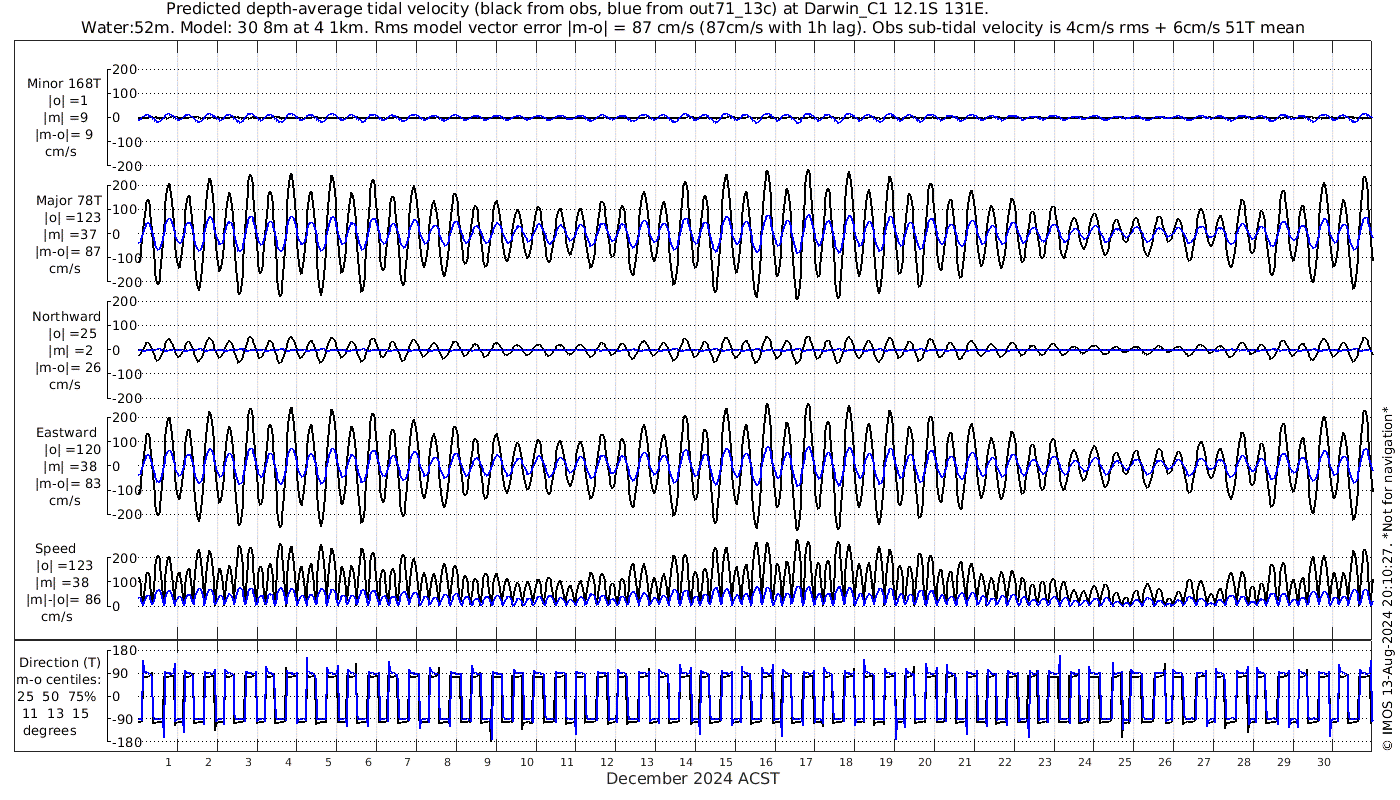
Task: Click the '|o| =1' value in the Minor panel
Action: [68, 101]
